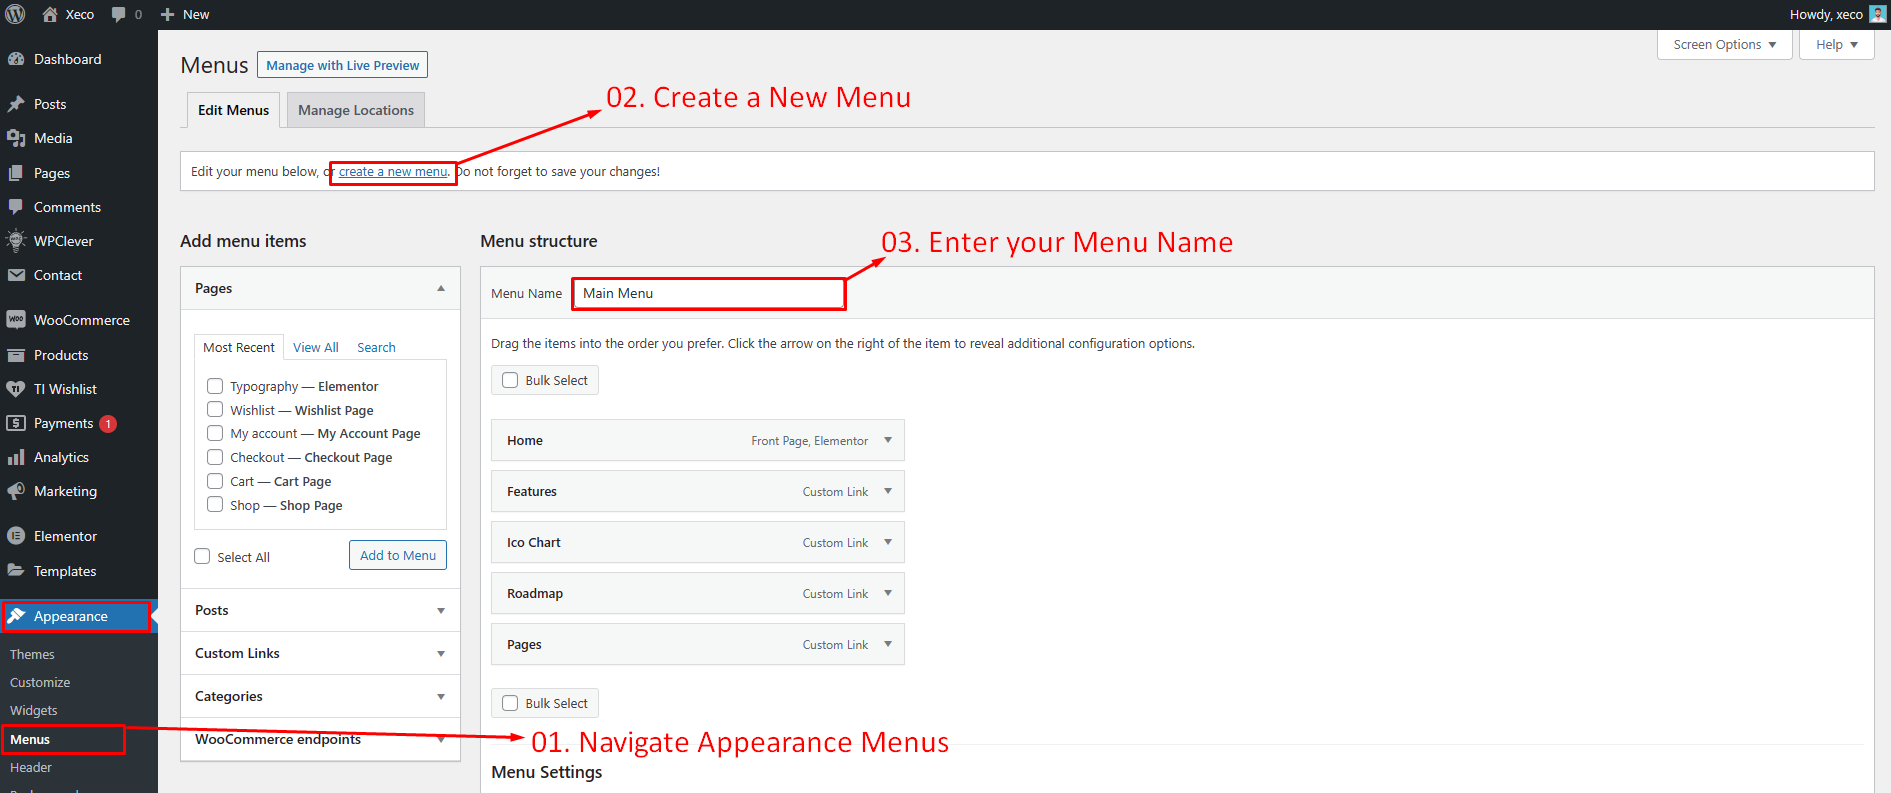Open Elementor from sidebar icon
The height and width of the screenshot is (793, 1891).
[x=16, y=536]
